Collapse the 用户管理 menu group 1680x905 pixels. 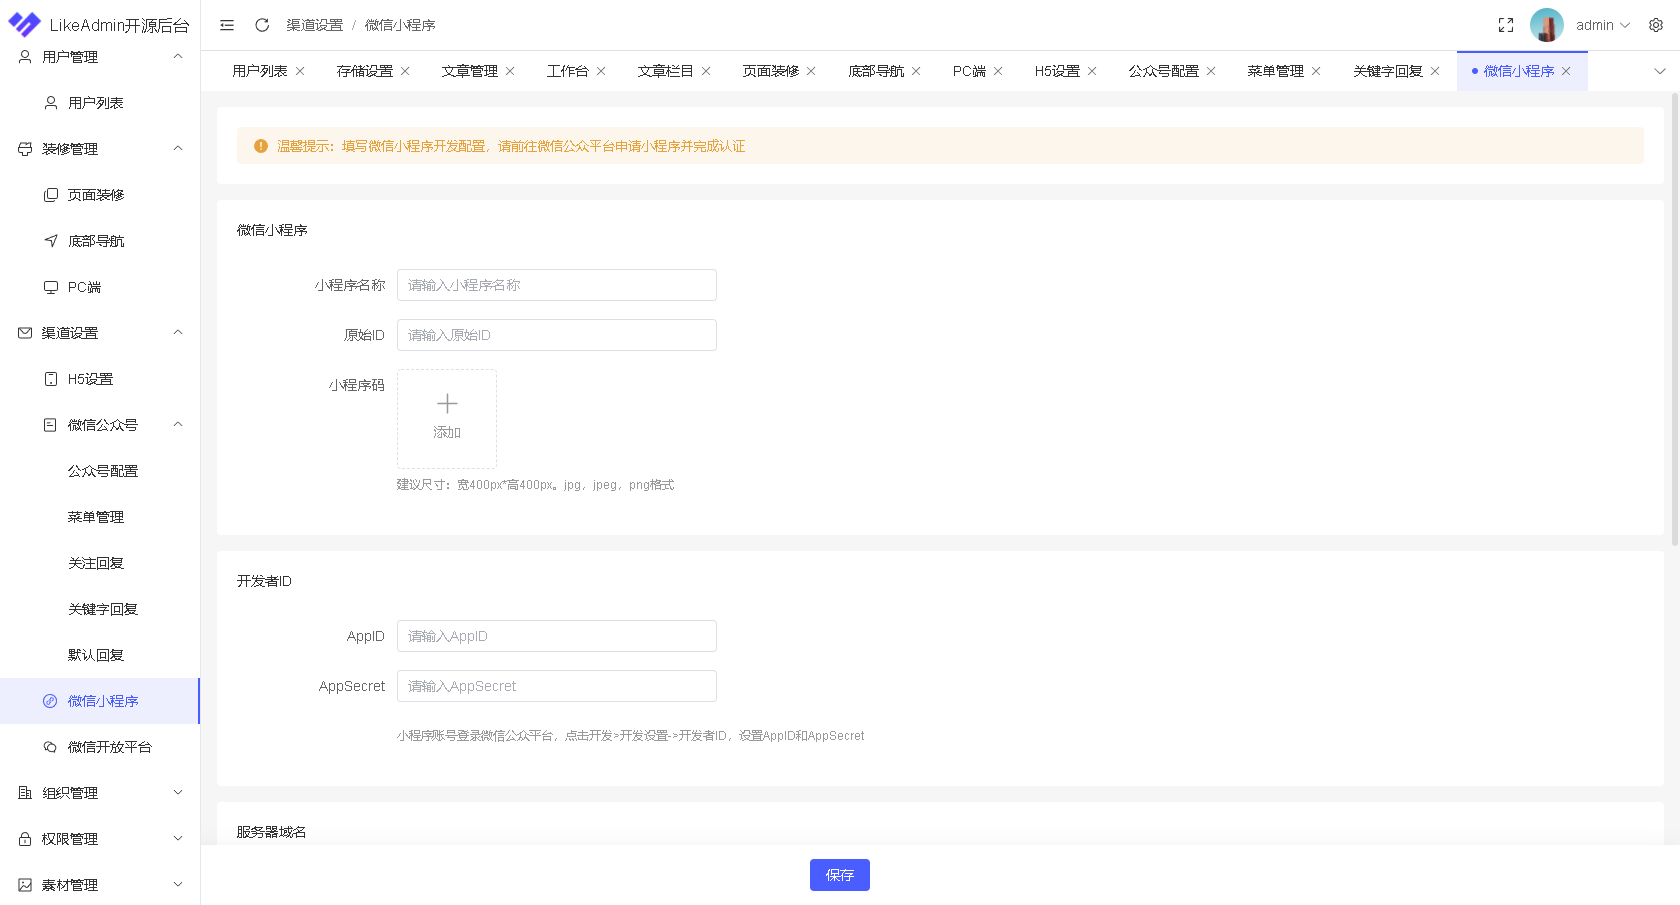(x=100, y=57)
